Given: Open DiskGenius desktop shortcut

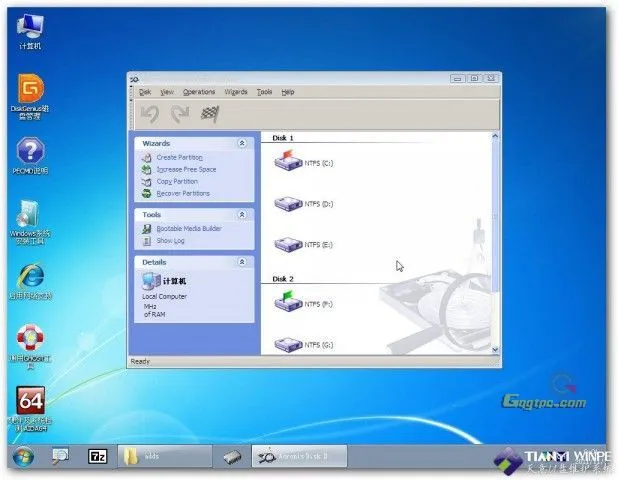Looking at the screenshot, I should click(x=30, y=89).
